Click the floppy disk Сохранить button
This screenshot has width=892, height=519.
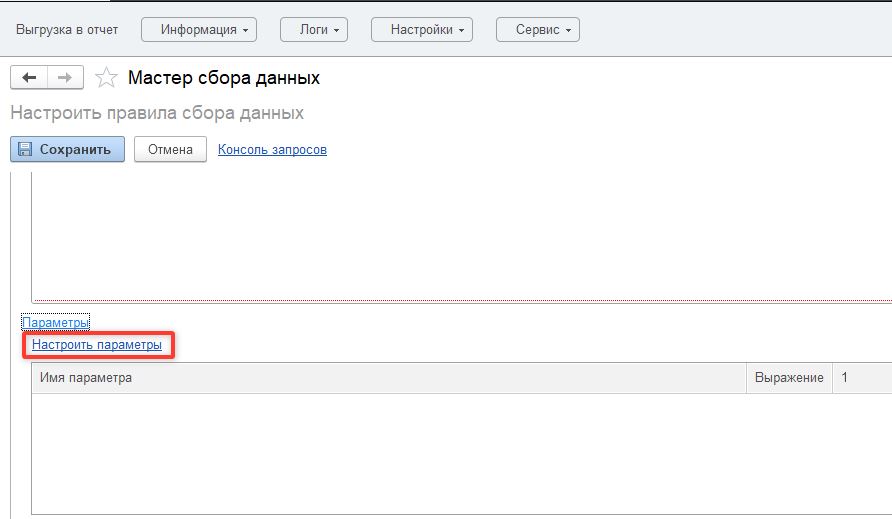click(x=67, y=149)
